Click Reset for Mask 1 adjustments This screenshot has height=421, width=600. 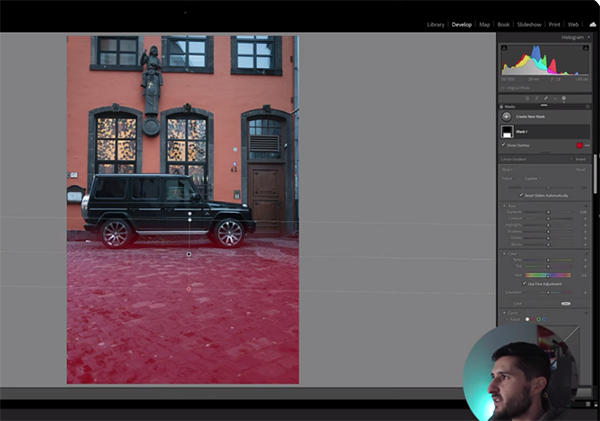pos(580,170)
